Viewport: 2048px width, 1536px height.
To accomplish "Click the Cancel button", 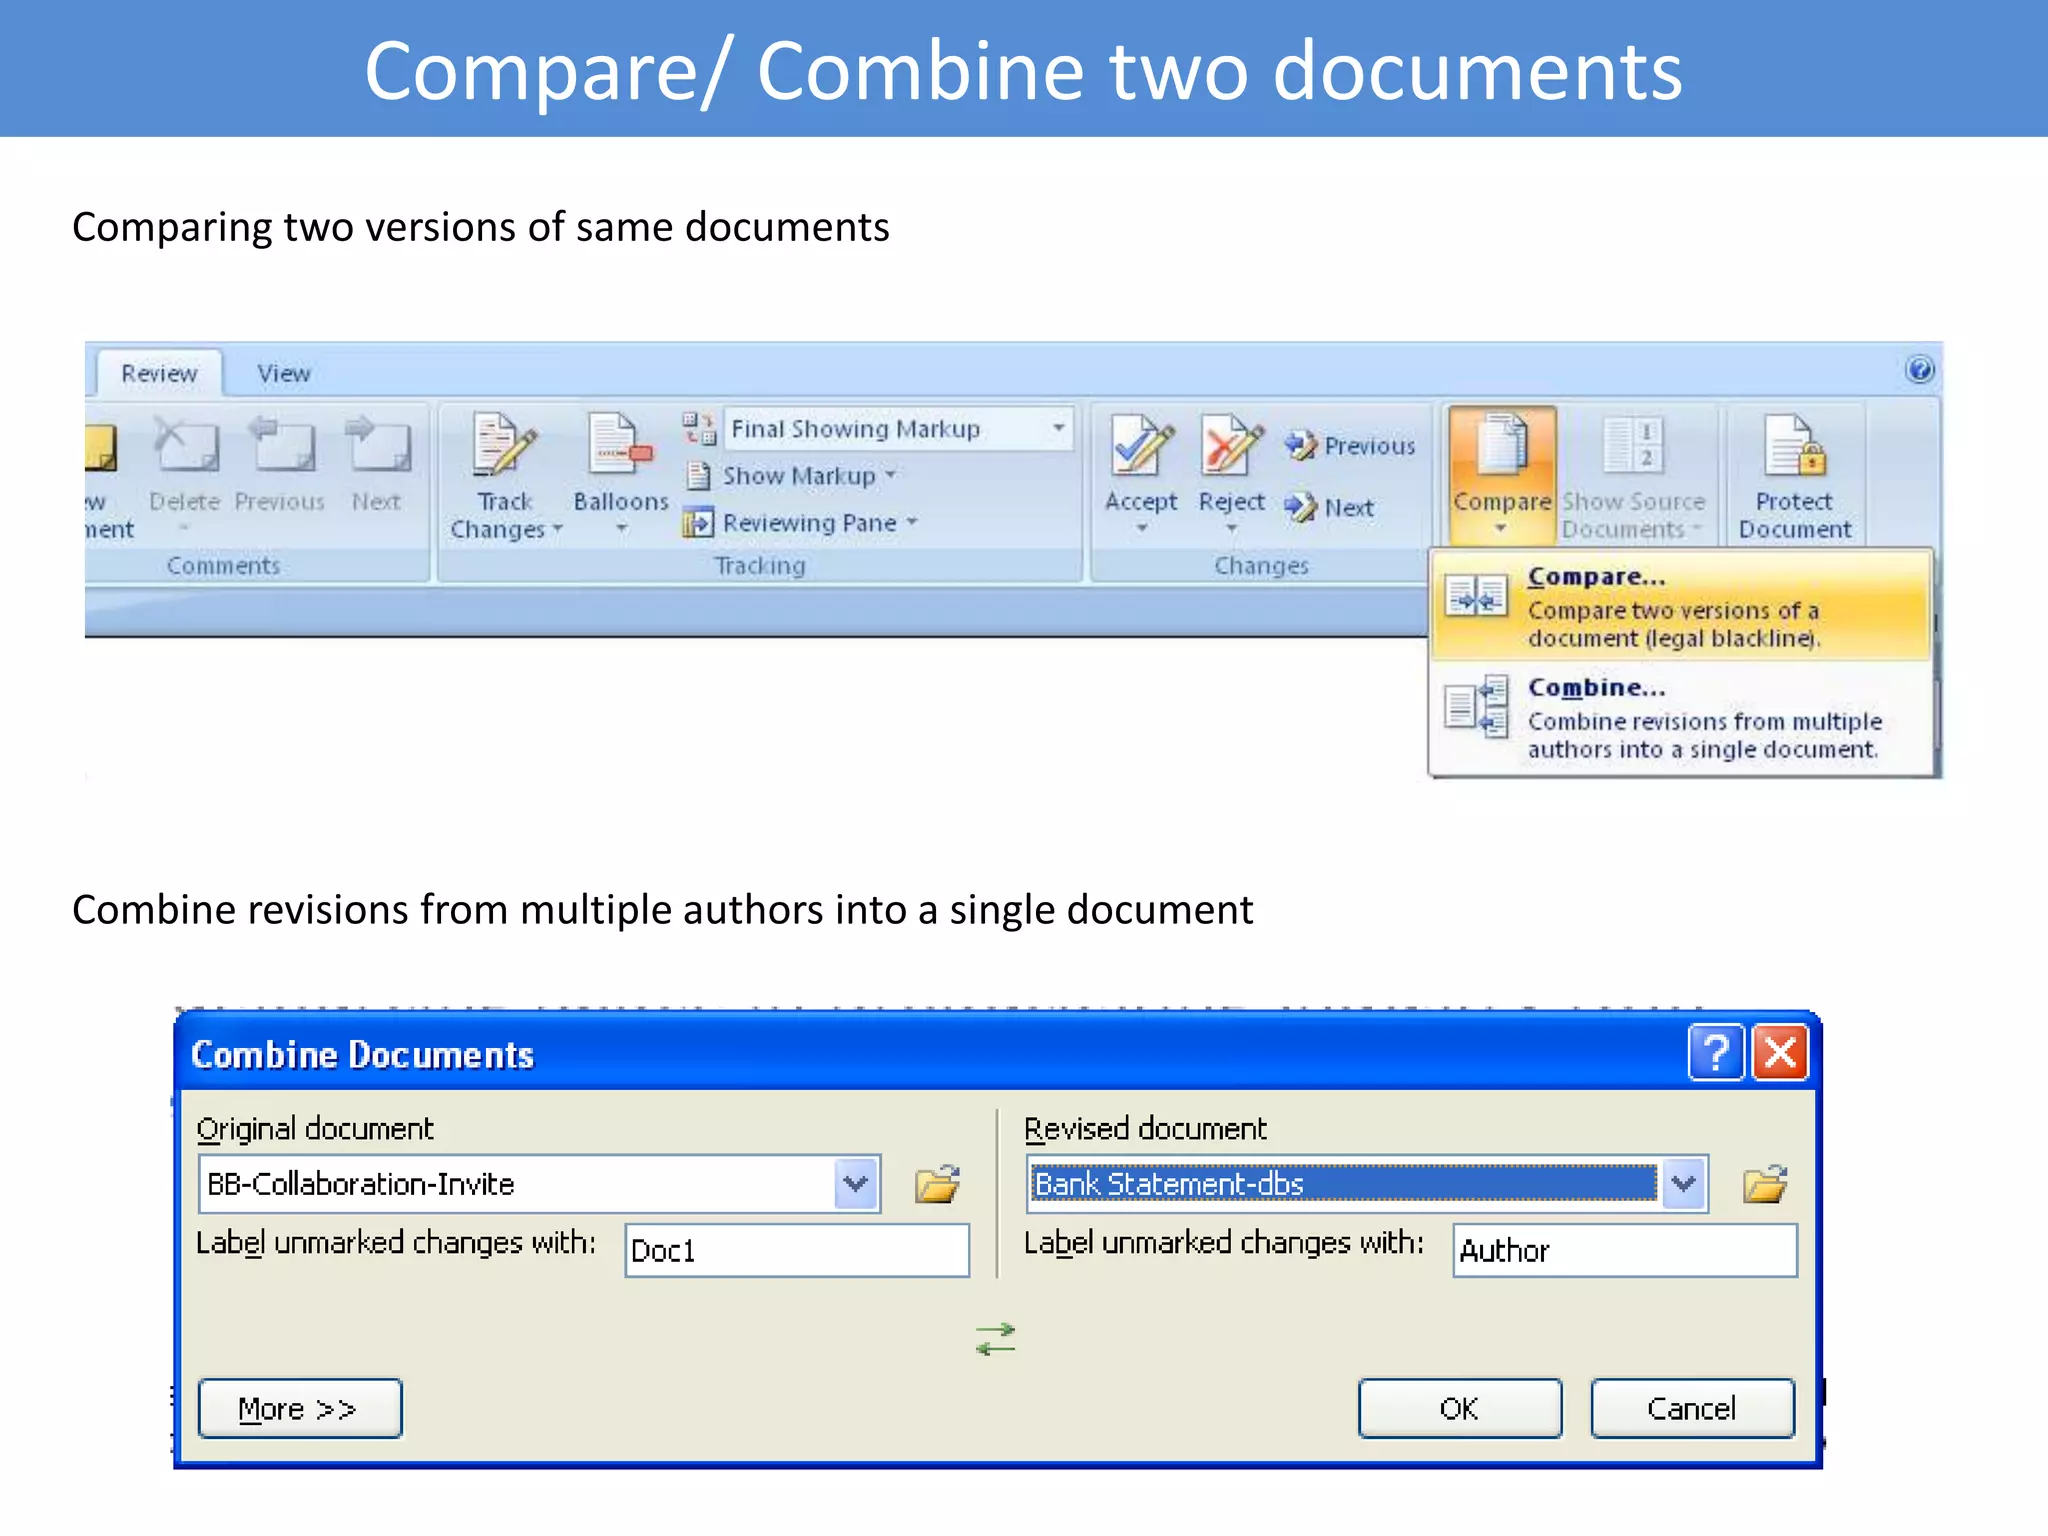I will click(1692, 1408).
